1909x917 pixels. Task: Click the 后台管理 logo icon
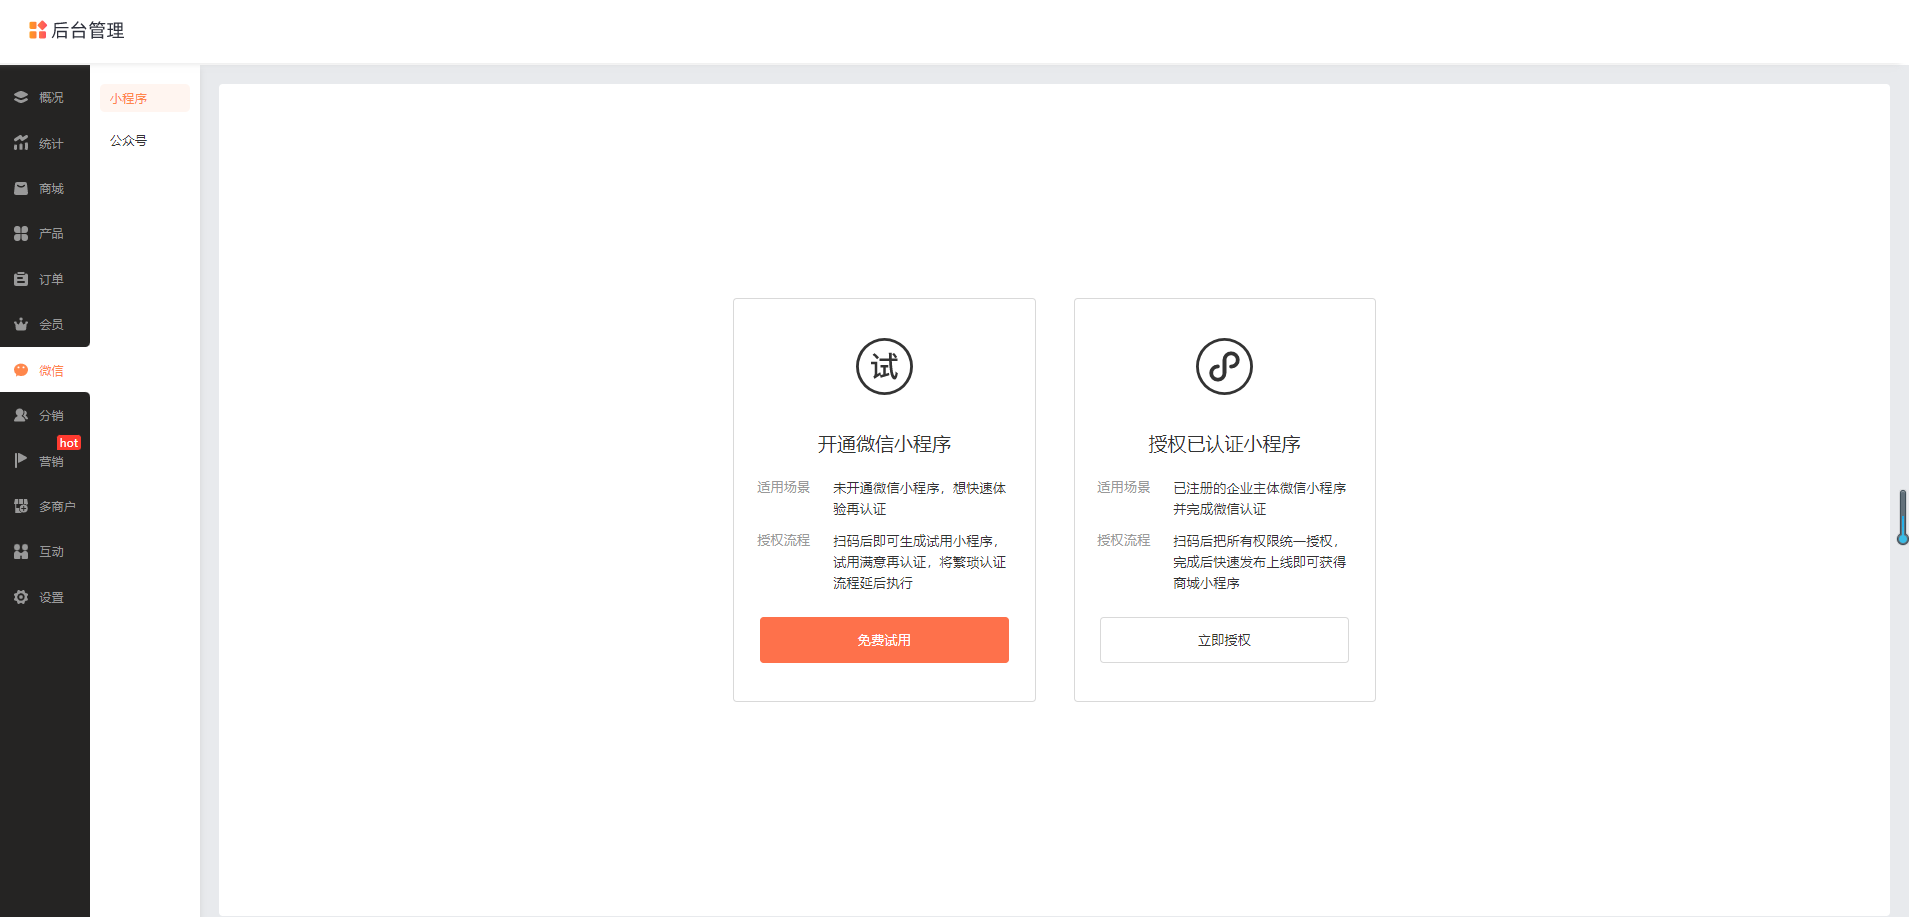[x=38, y=30]
